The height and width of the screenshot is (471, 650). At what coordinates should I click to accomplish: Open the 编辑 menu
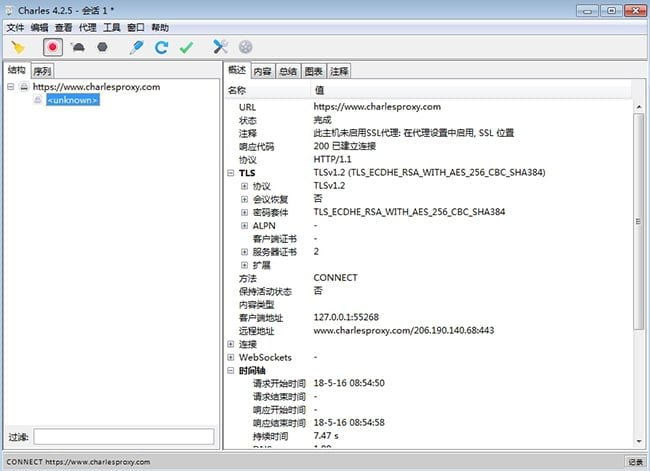(x=39, y=28)
